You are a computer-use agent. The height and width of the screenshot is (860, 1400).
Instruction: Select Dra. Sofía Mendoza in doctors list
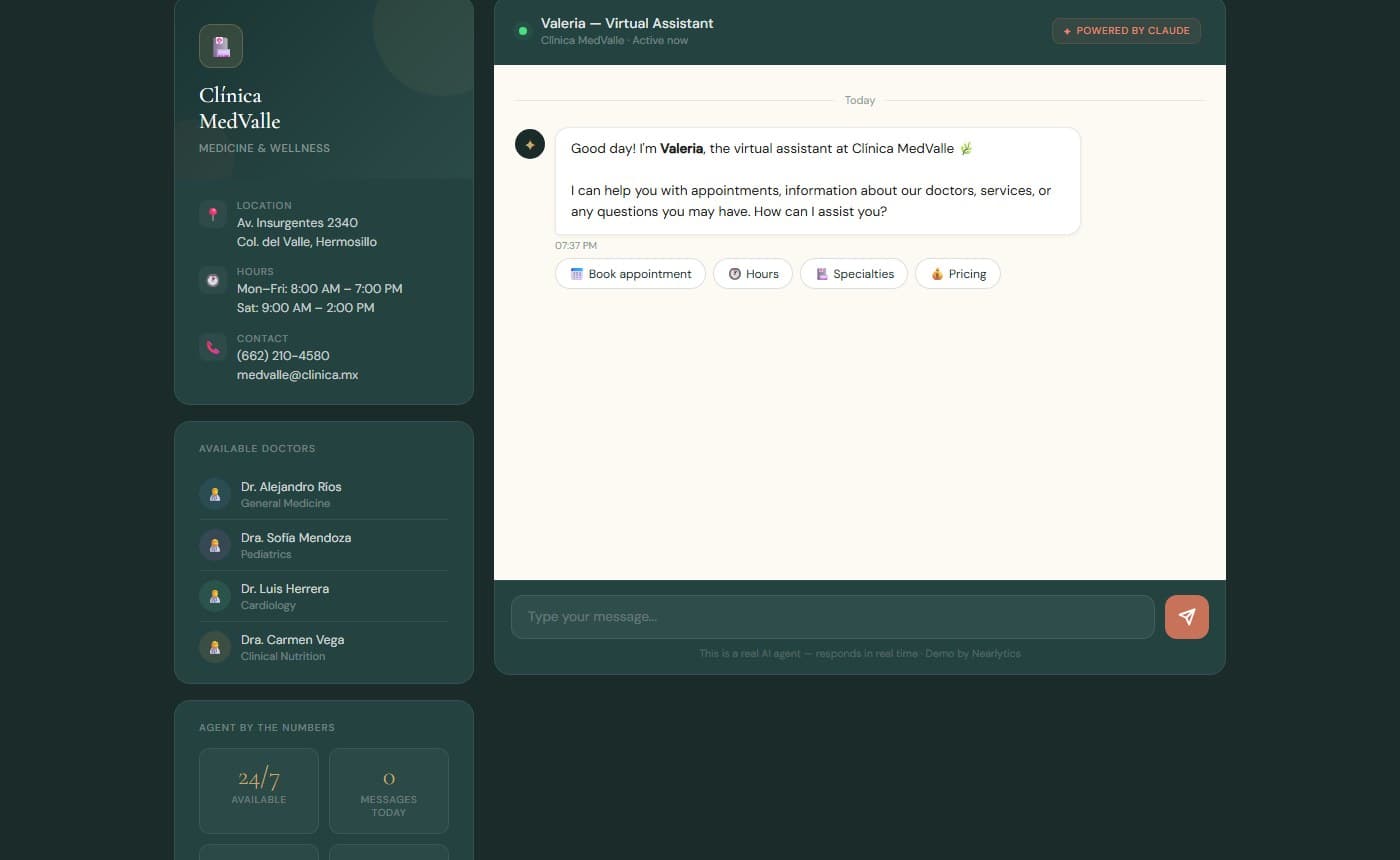pyautogui.click(x=324, y=545)
